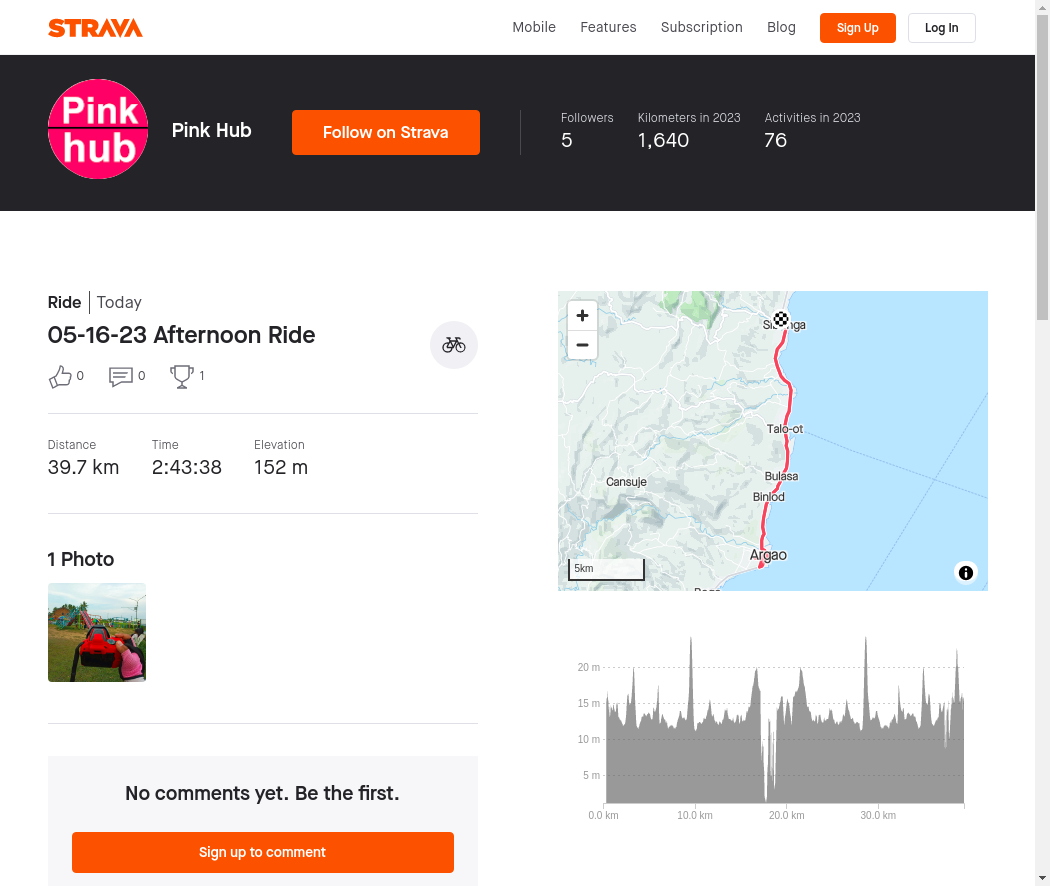1050x886 pixels.
Task: Click the Pink Hub profile avatar
Action: tap(98, 129)
